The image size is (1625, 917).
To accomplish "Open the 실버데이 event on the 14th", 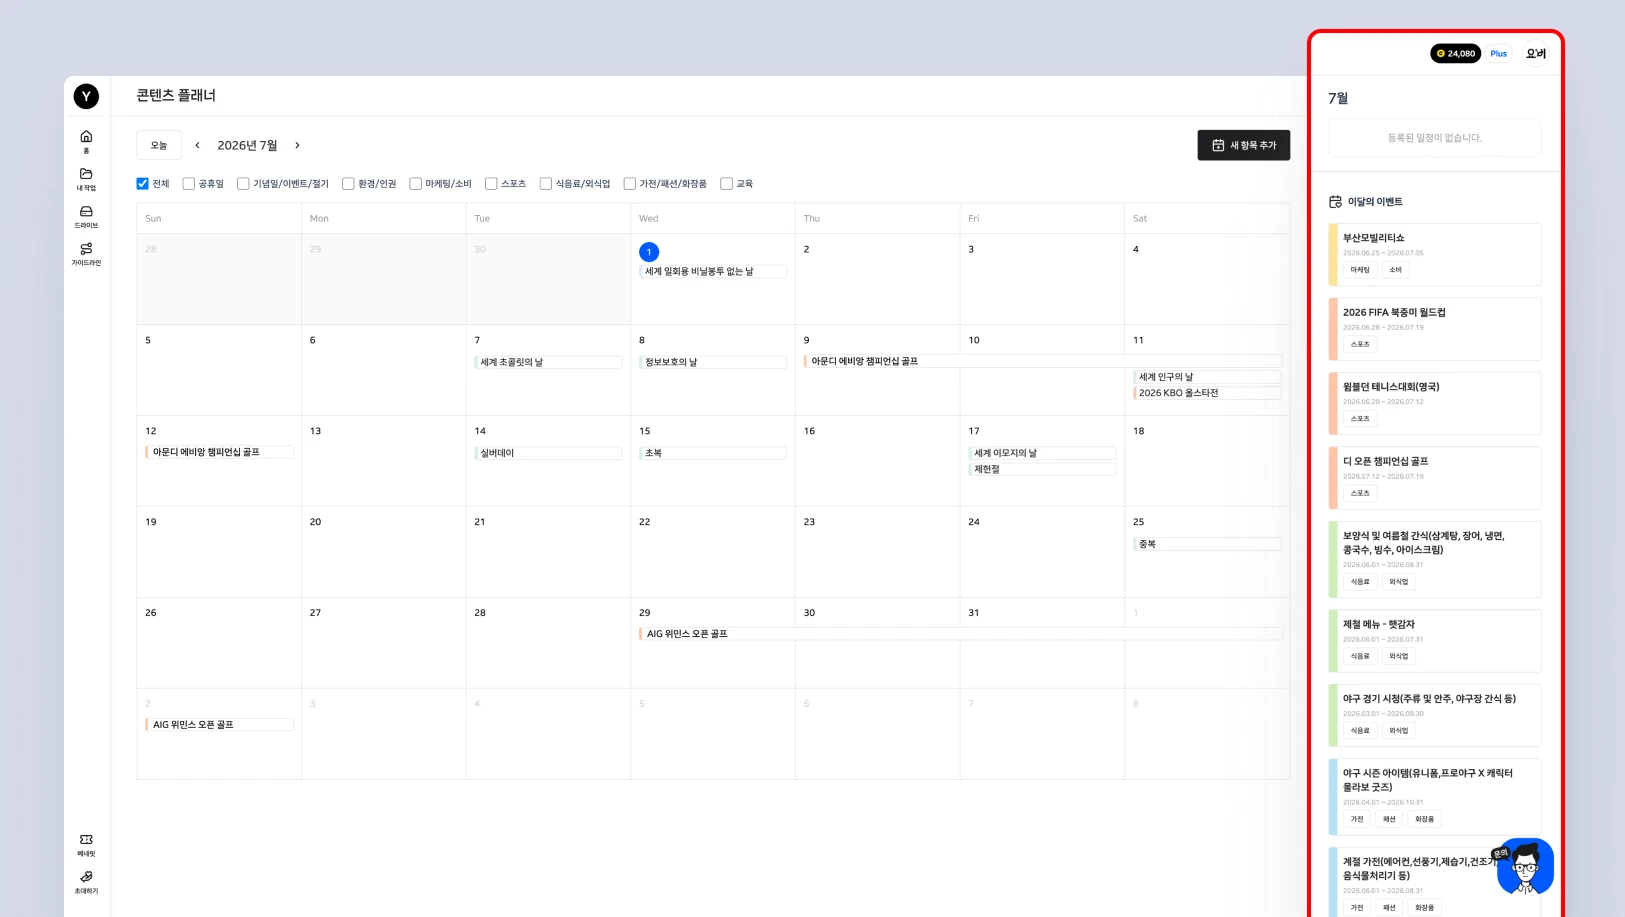I will coord(547,453).
